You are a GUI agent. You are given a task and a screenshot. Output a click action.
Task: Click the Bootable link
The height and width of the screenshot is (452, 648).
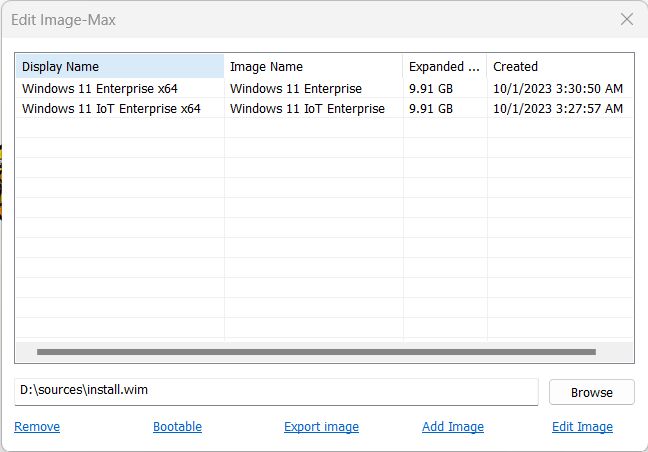coord(177,426)
